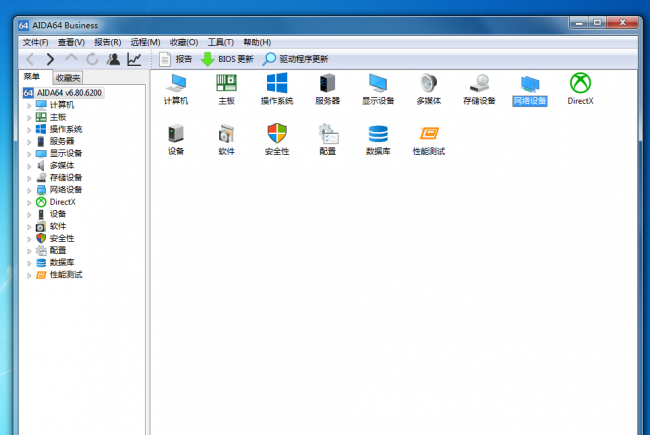Click the 驱动程序更新 toolbar button

(x=296, y=59)
